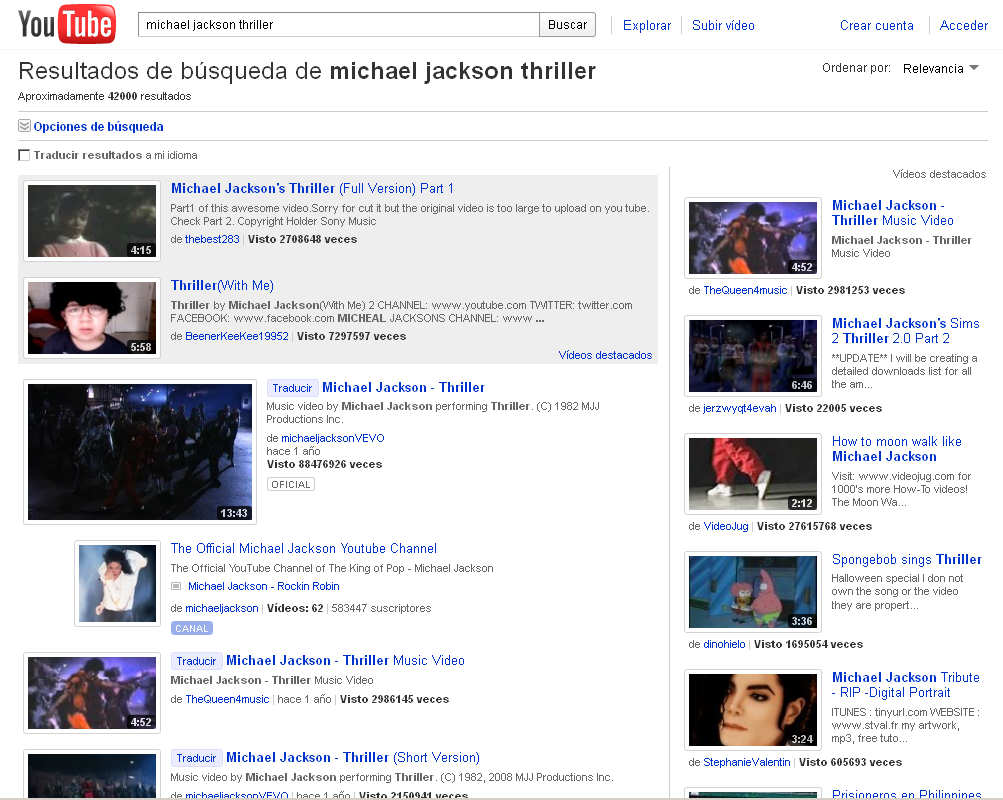Click the envelope icon beside Opciones de búsqueda
Viewport: 1003px width, 800px height.
point(24,127)
